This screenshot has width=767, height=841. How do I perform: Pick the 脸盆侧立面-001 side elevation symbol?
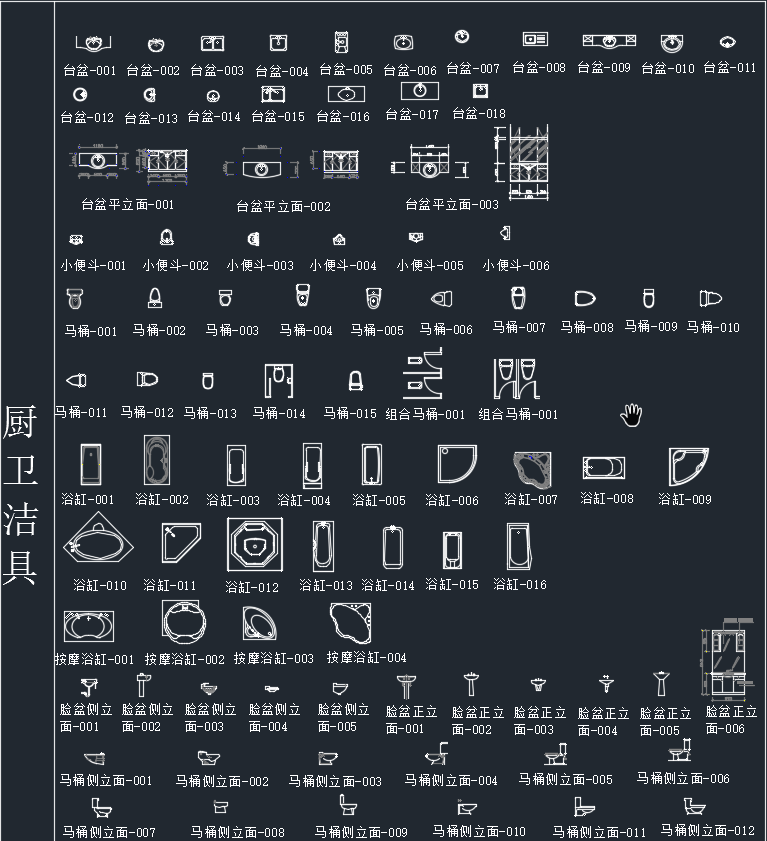(x=90, y=686)
